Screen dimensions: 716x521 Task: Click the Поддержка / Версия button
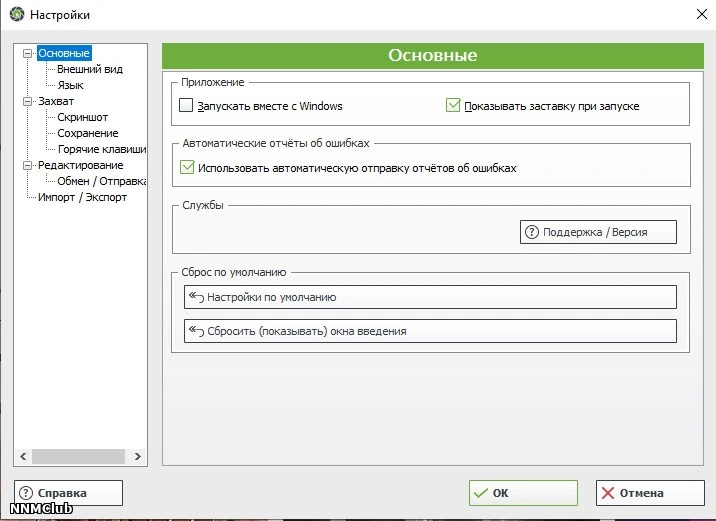click(598, 232)
